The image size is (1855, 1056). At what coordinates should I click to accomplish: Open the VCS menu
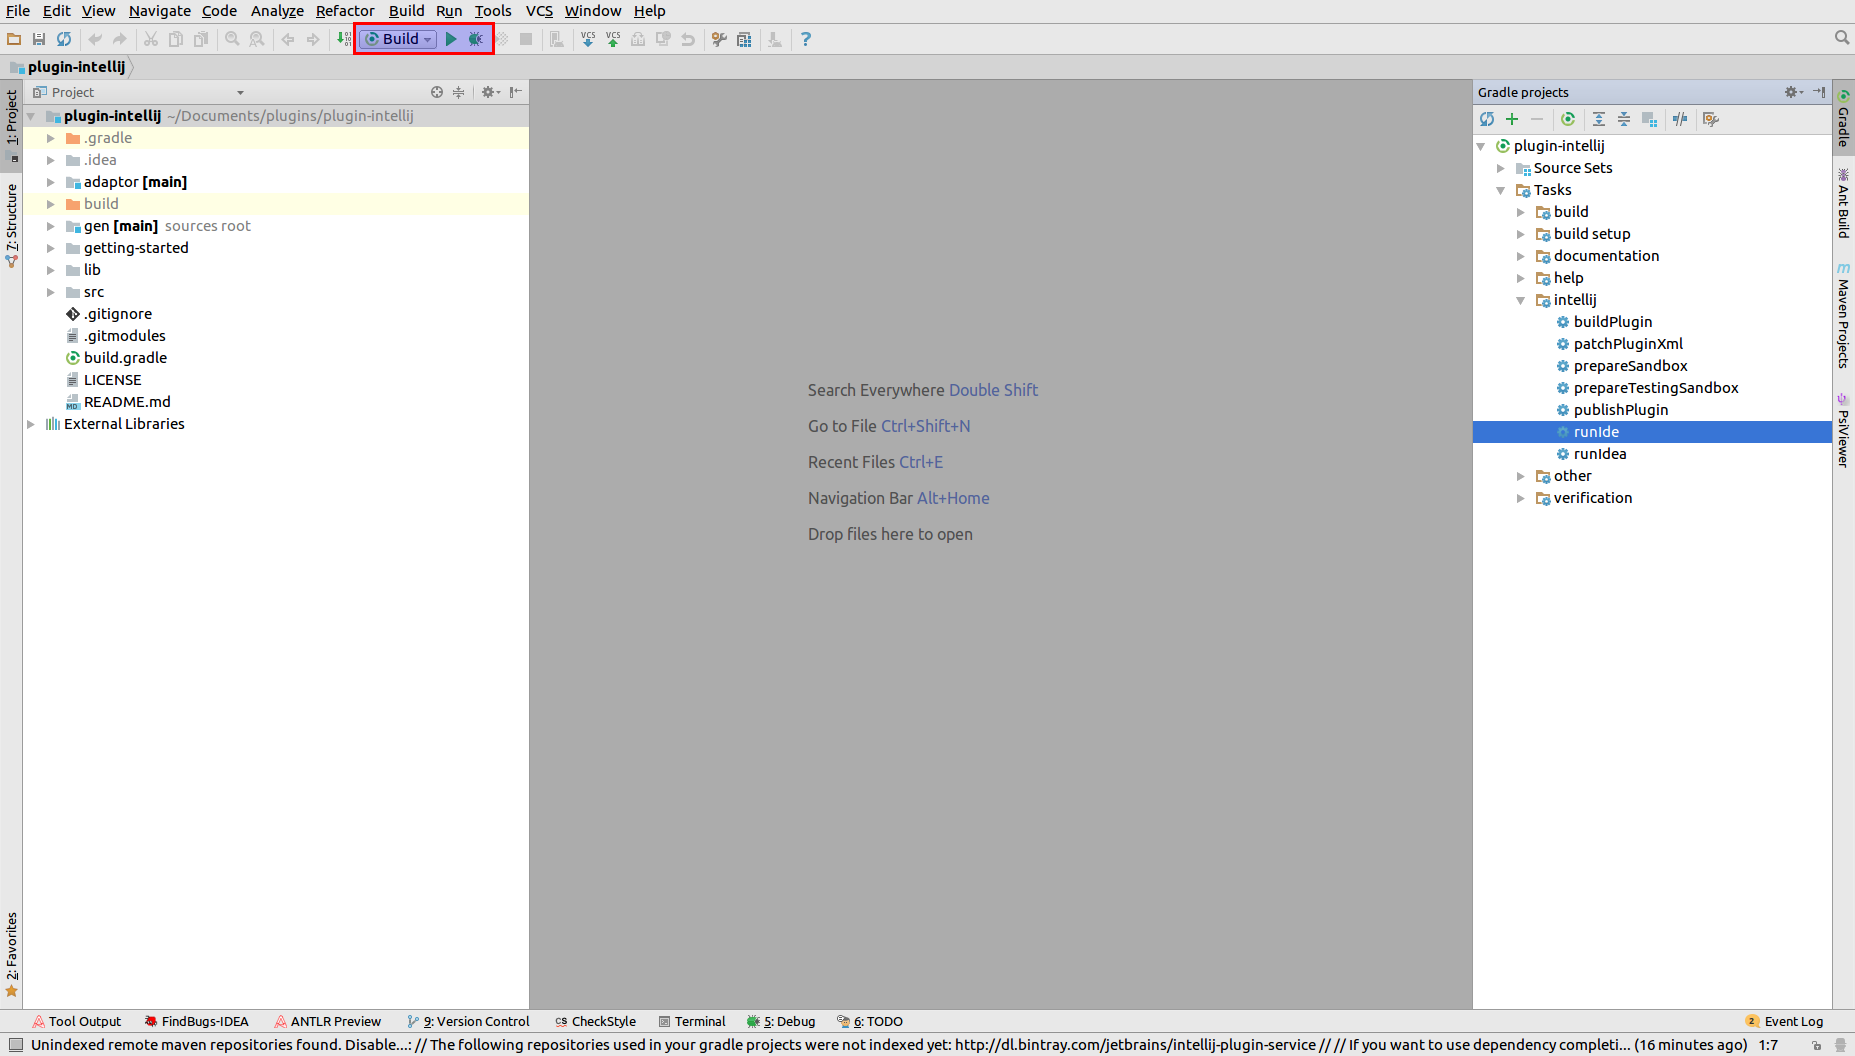point(539,11)
